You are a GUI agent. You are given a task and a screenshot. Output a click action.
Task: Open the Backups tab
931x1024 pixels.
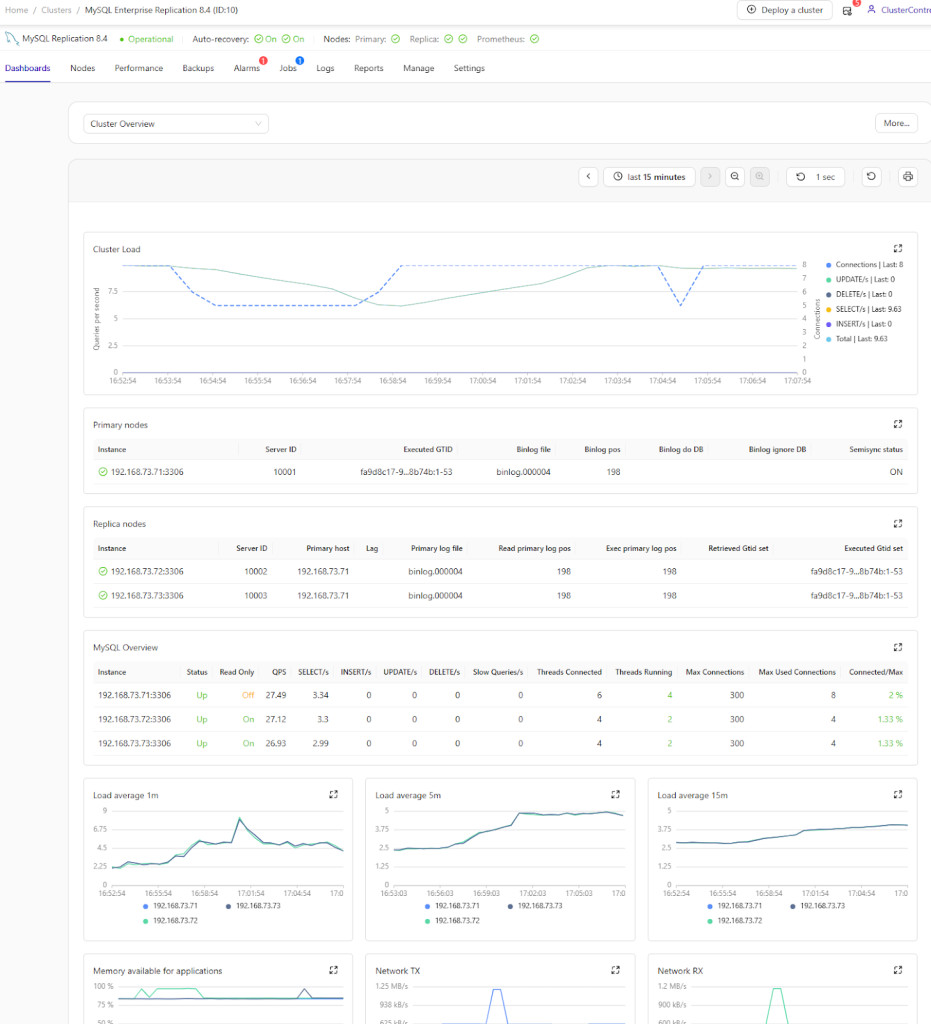[198, 69]
